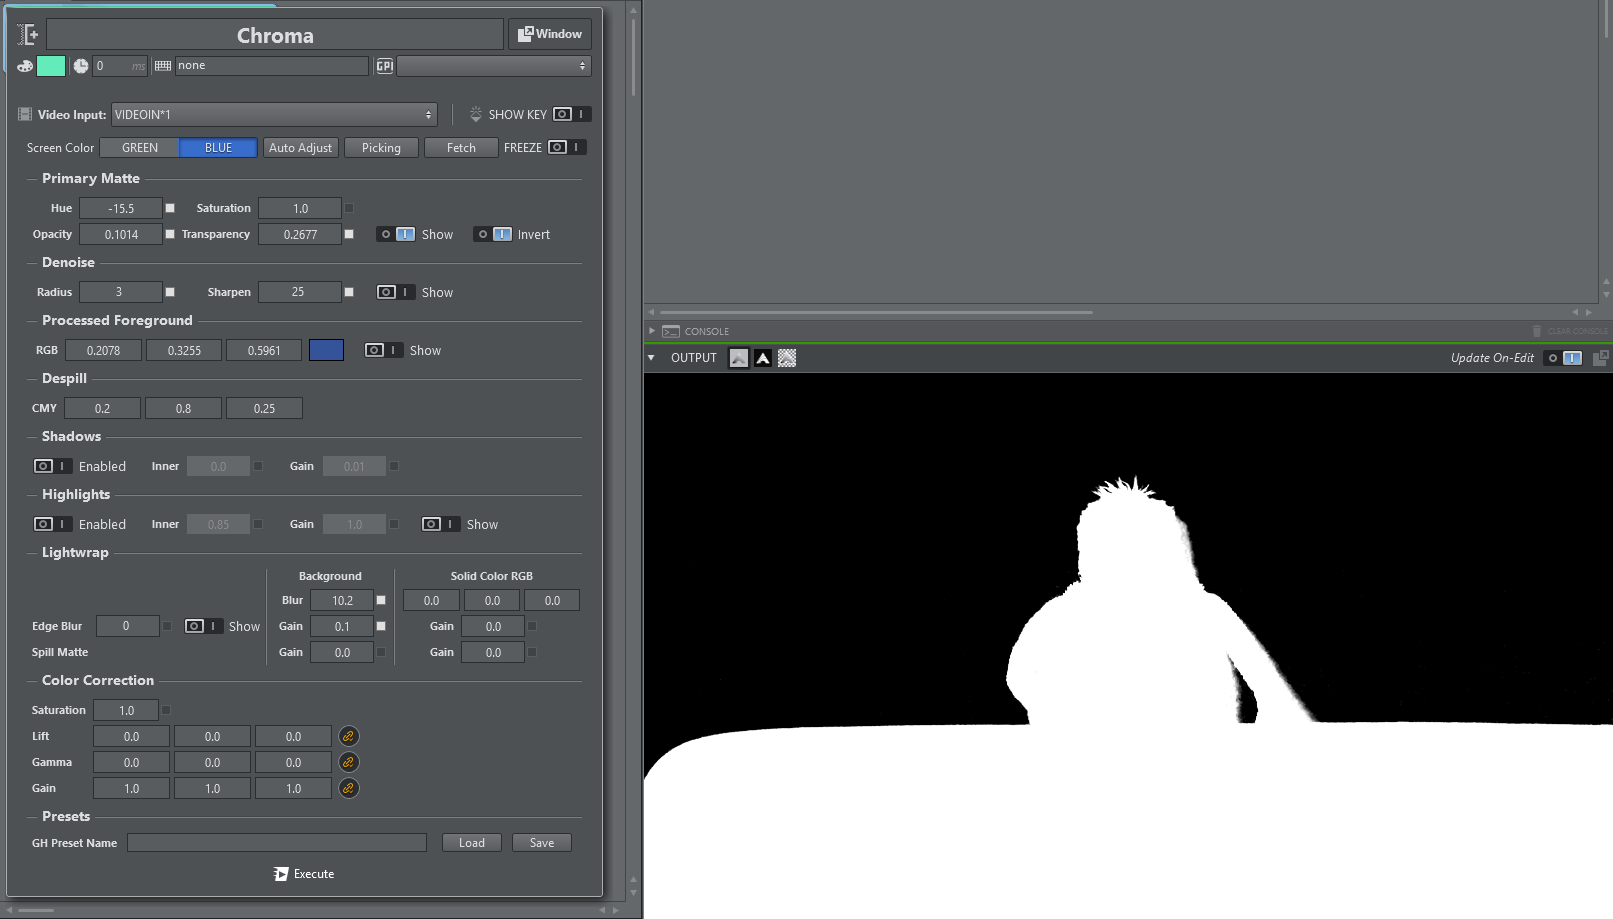Click the console terminal icon

(671, 331)
